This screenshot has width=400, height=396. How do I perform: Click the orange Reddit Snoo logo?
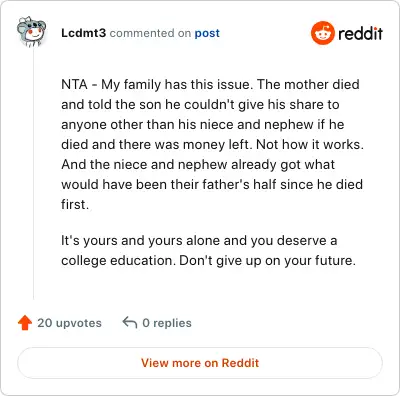point(322,33)
